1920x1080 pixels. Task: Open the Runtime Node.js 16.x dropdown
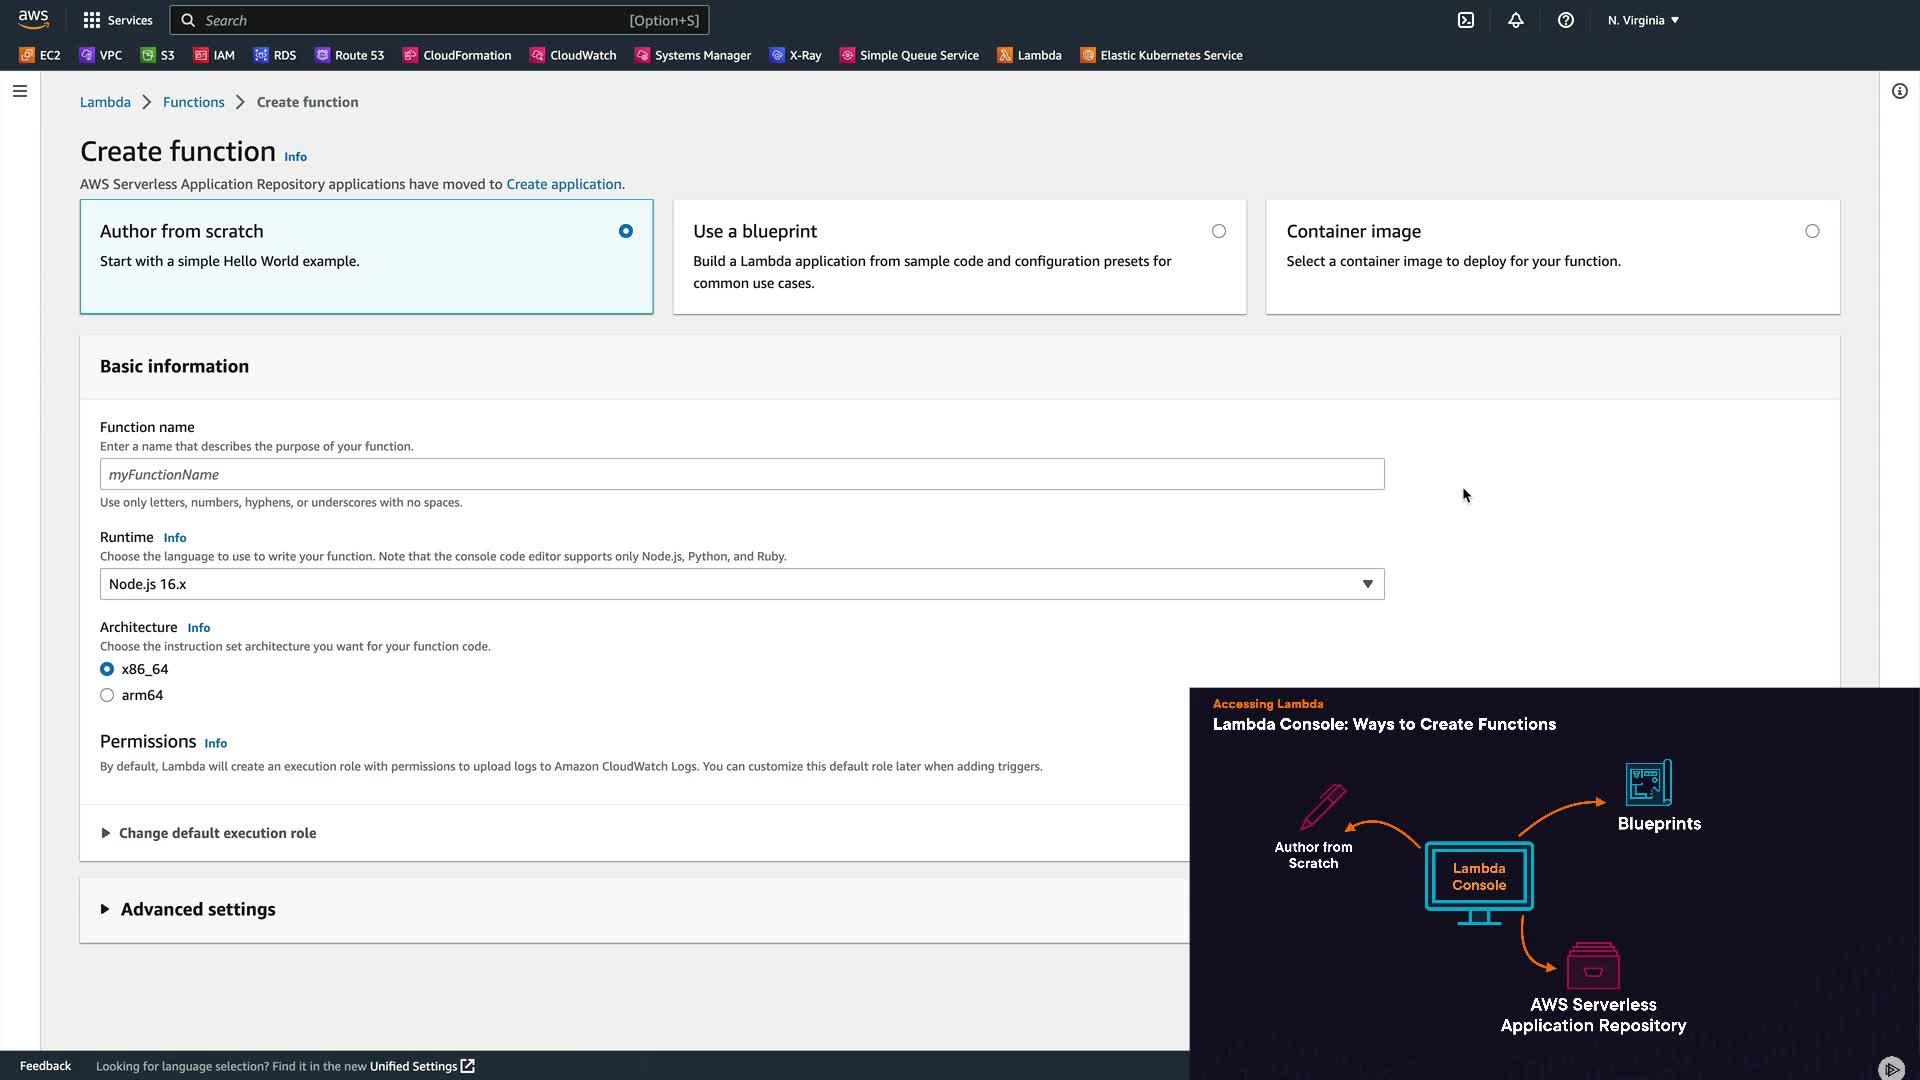pyautogui.click(x=741, y=584)
